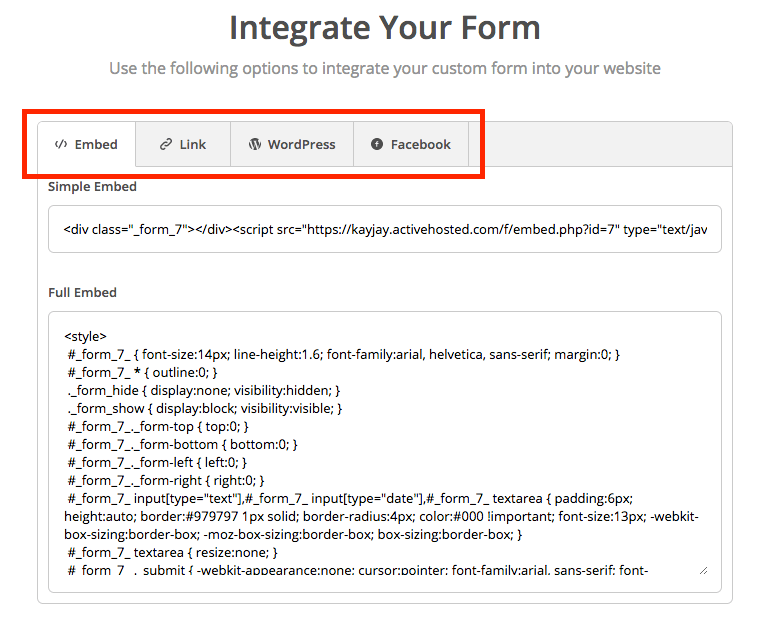
Task: Click the chain link icon on Link tab
Action: [x=166, y=144]
